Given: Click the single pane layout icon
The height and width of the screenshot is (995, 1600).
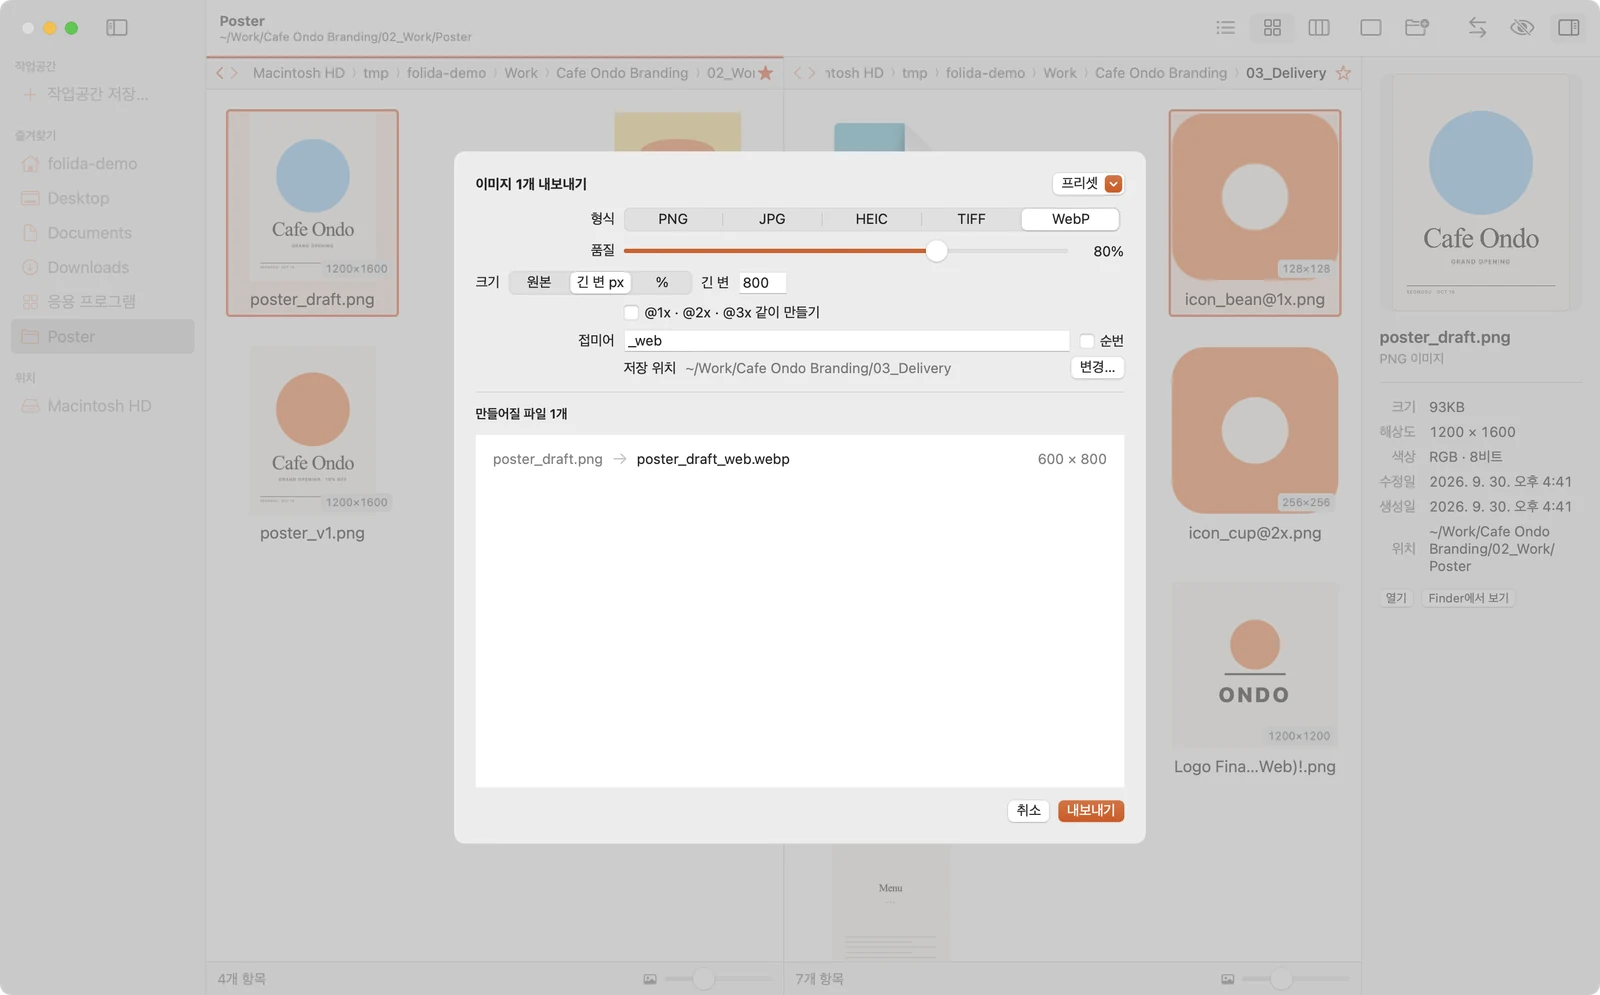Looking at the screenshot, I should (1371, 28).
